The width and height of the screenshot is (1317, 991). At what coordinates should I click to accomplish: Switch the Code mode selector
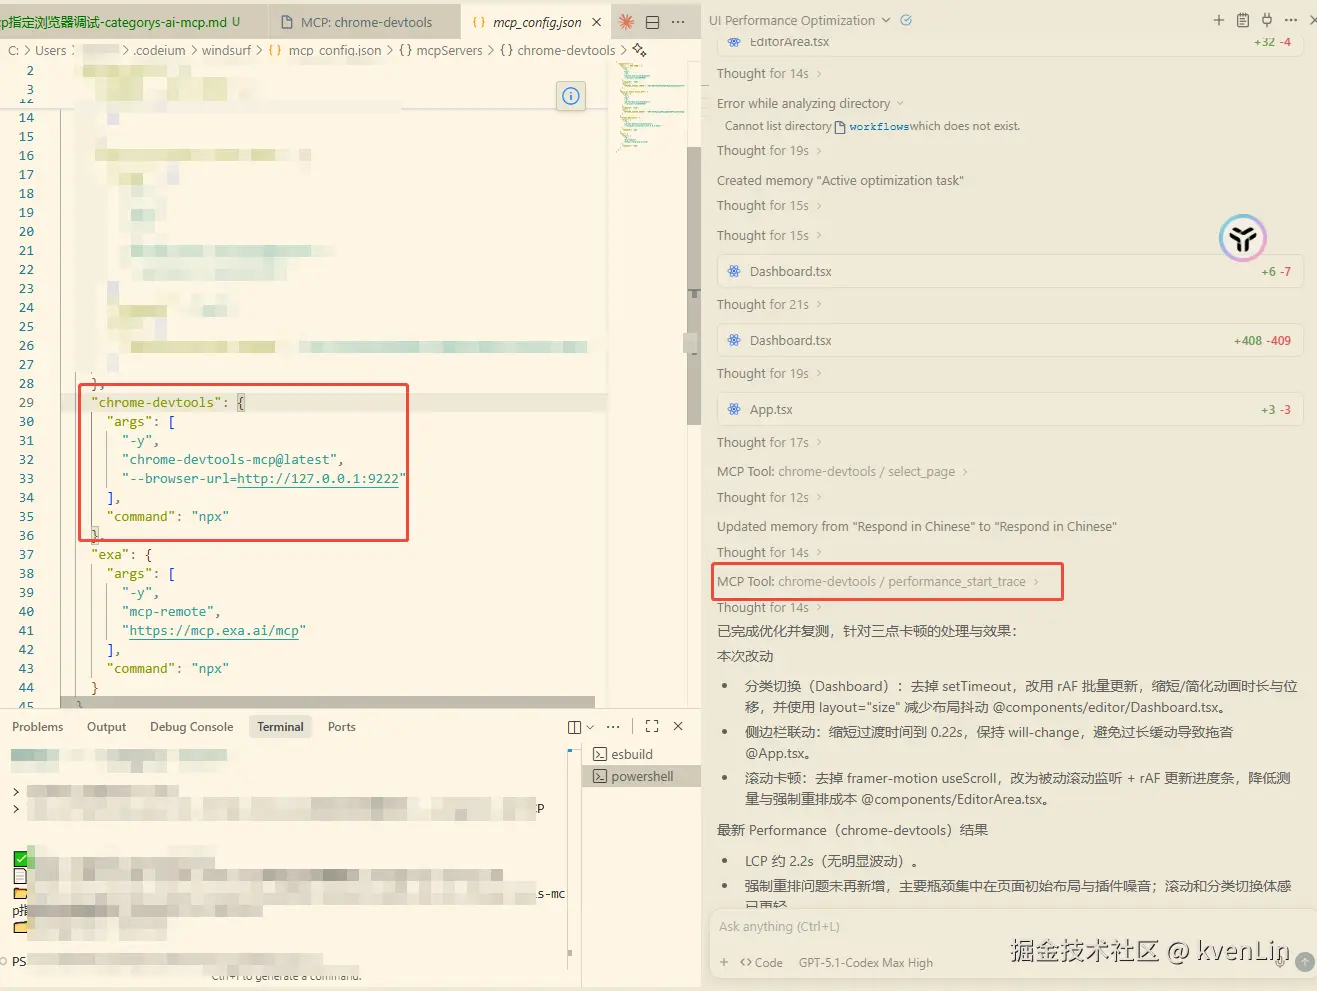[761, 963]
